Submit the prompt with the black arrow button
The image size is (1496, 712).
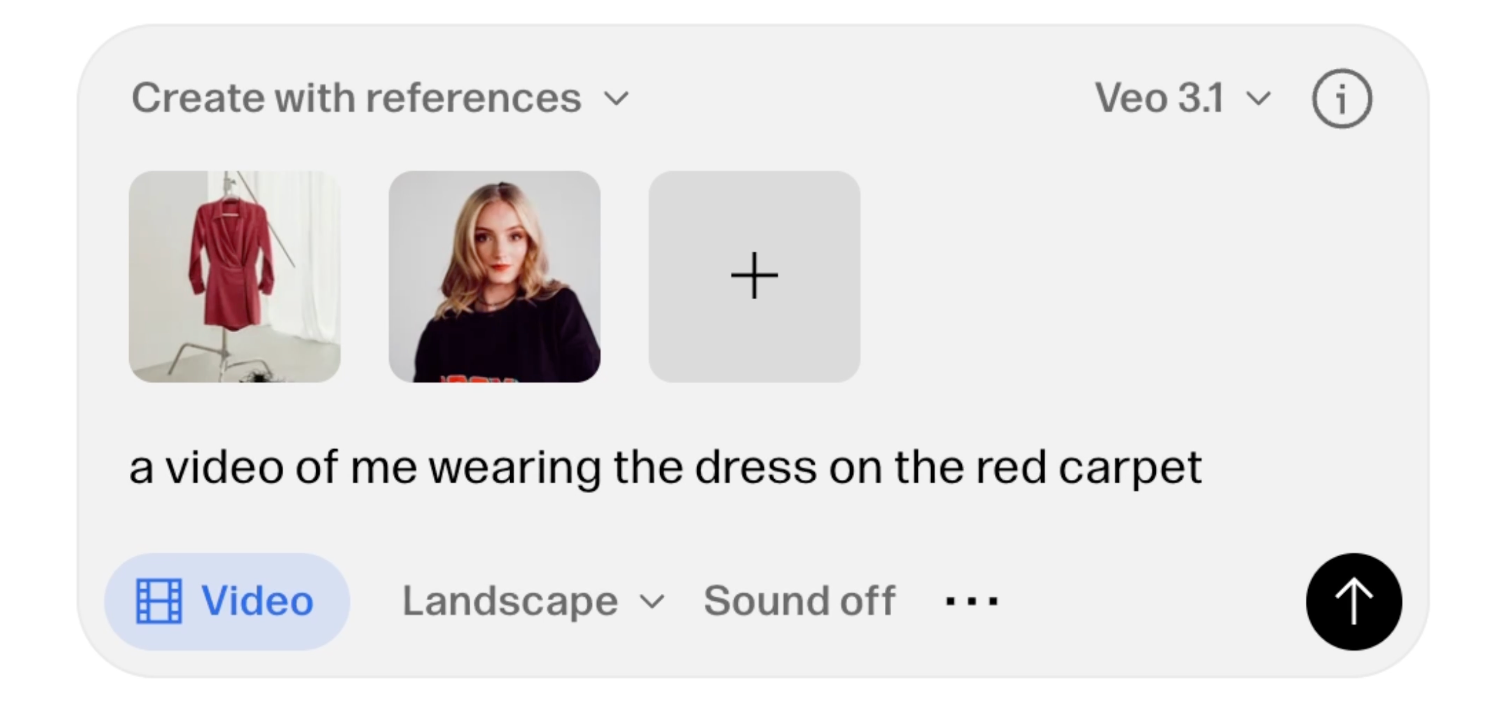[x=1353, y=602]
